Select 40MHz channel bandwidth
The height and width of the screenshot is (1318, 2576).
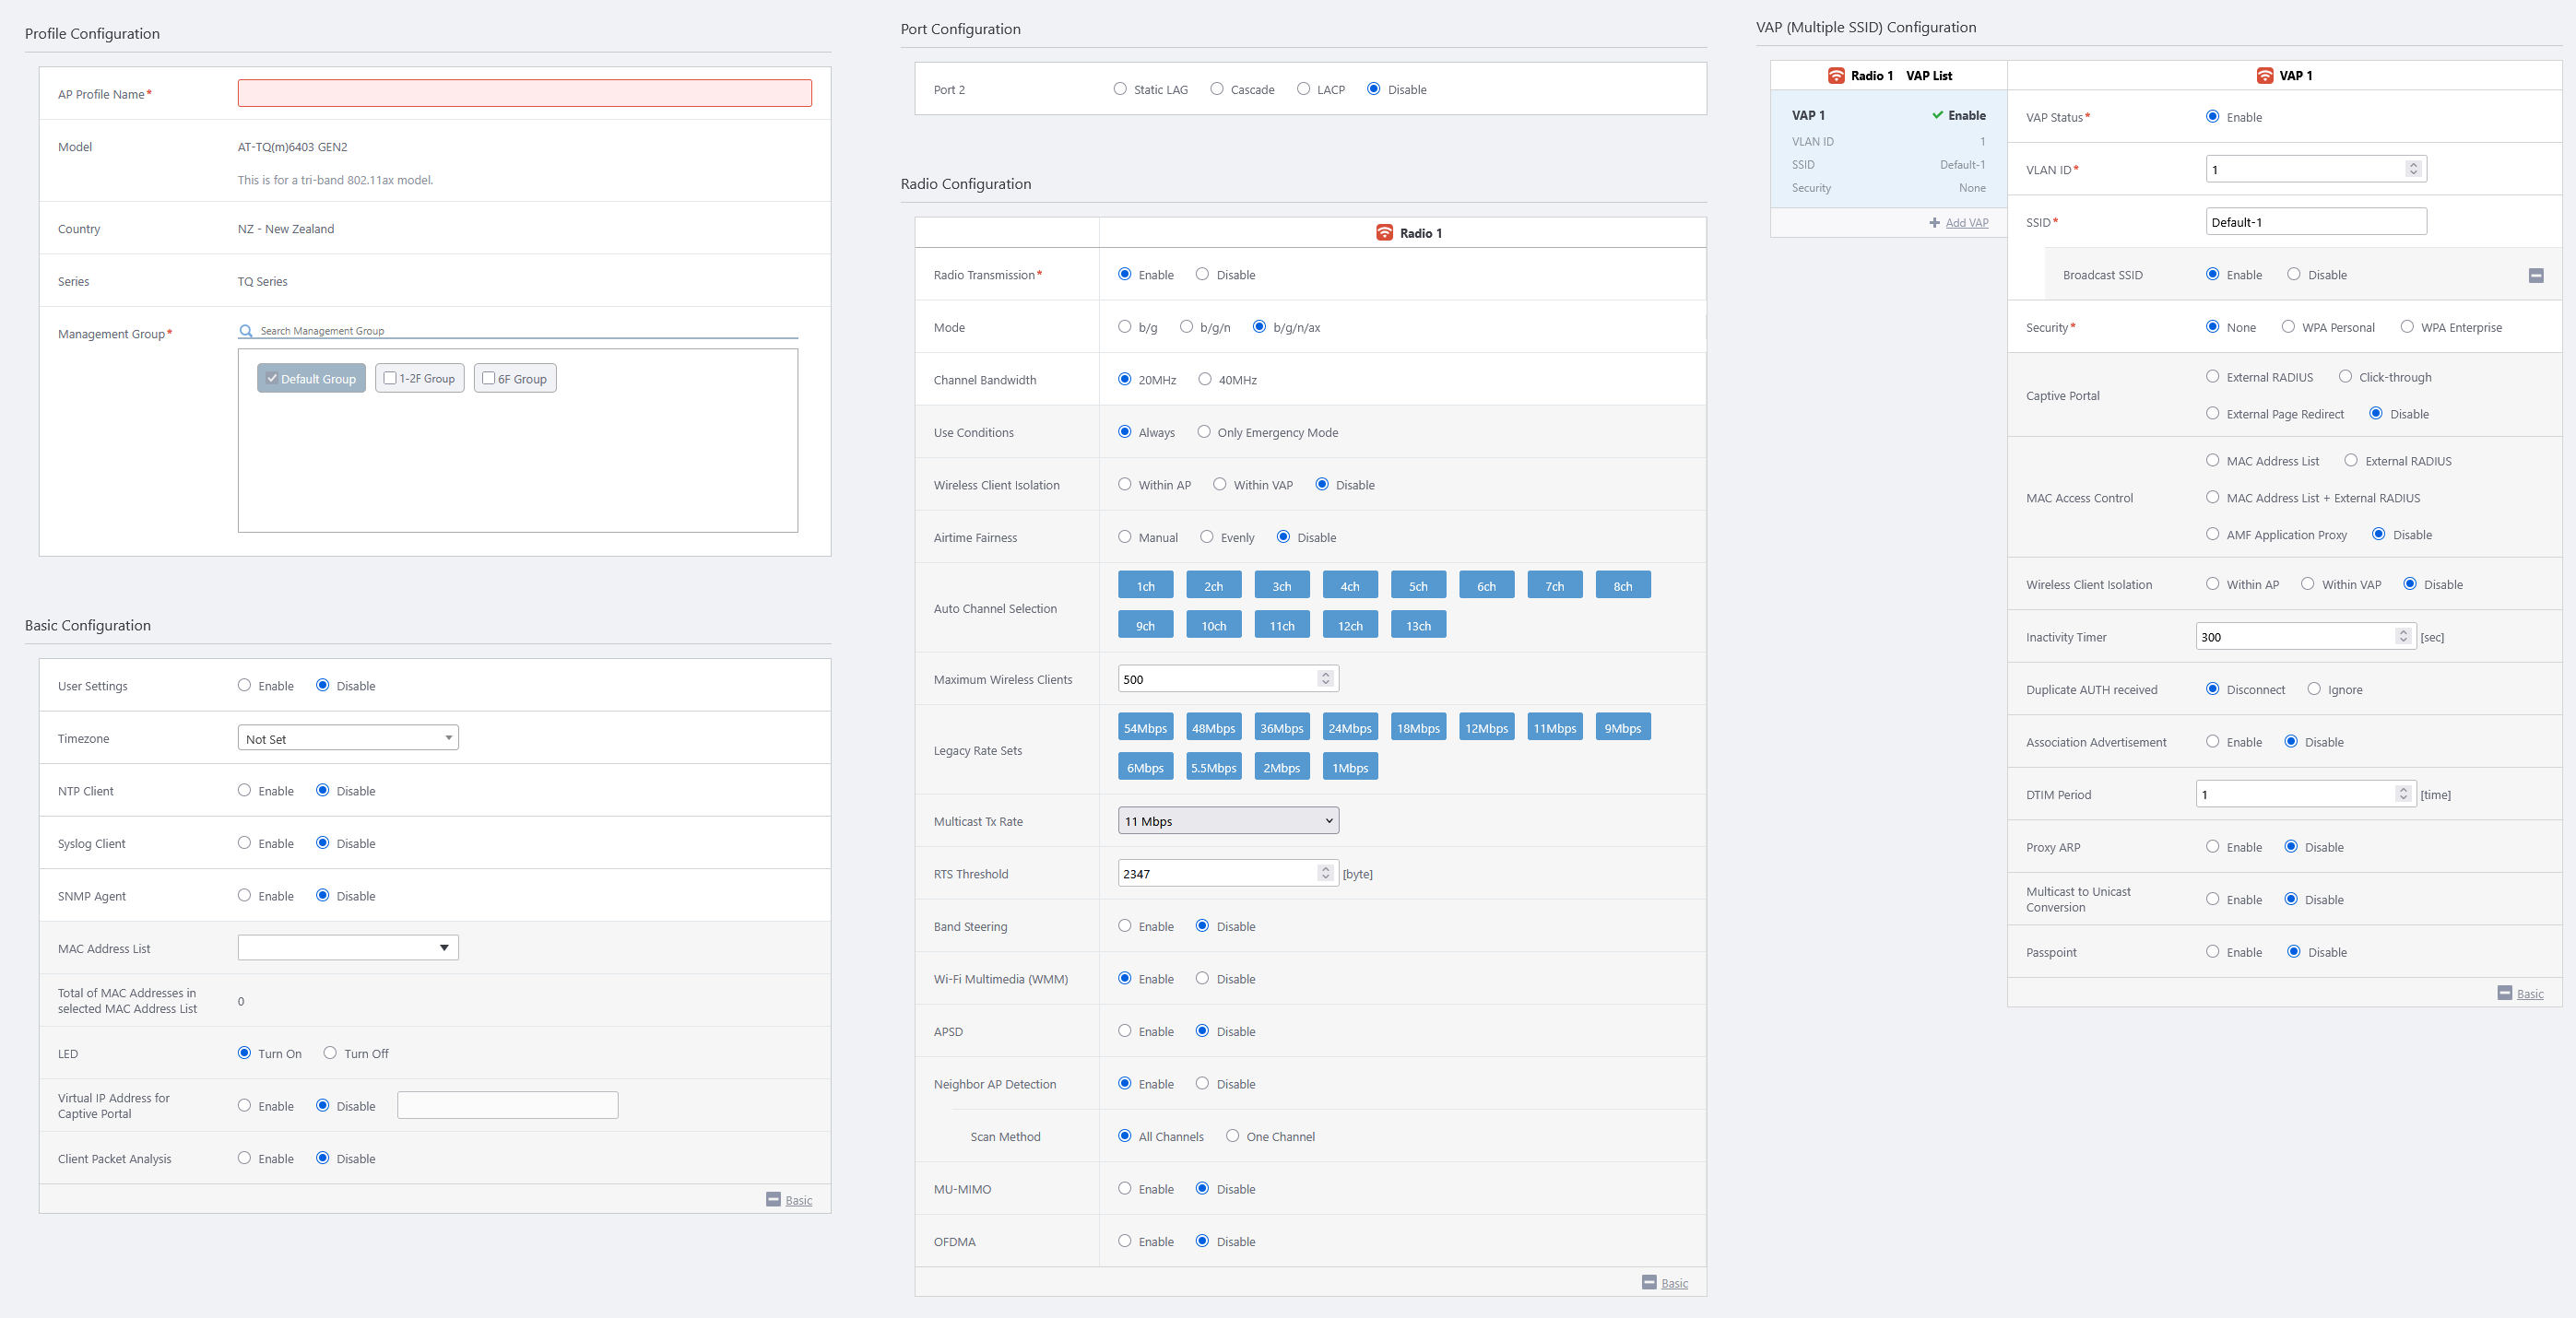click(1205, 379)
